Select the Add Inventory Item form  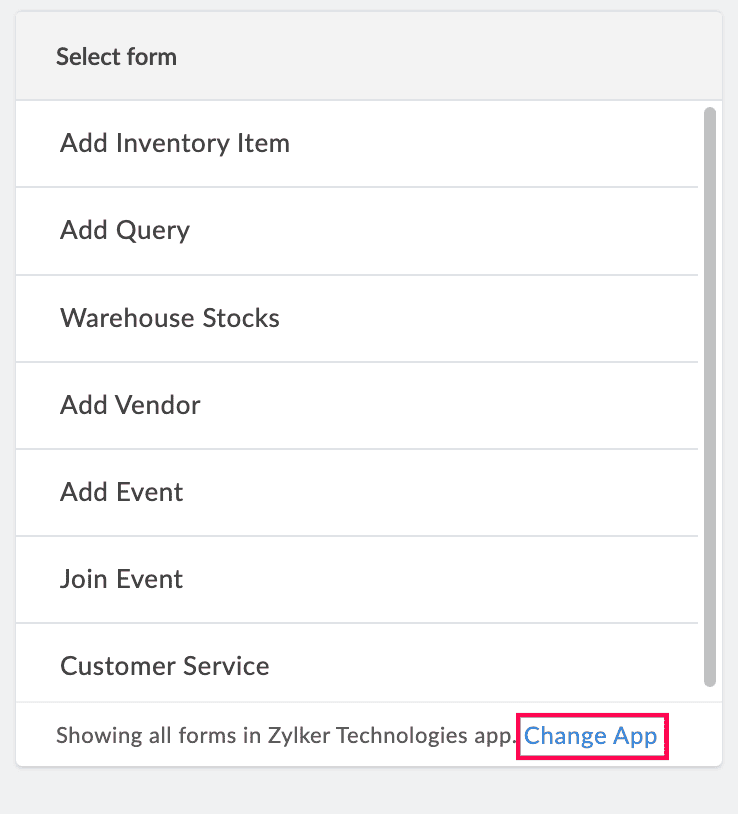coord(175,143)
